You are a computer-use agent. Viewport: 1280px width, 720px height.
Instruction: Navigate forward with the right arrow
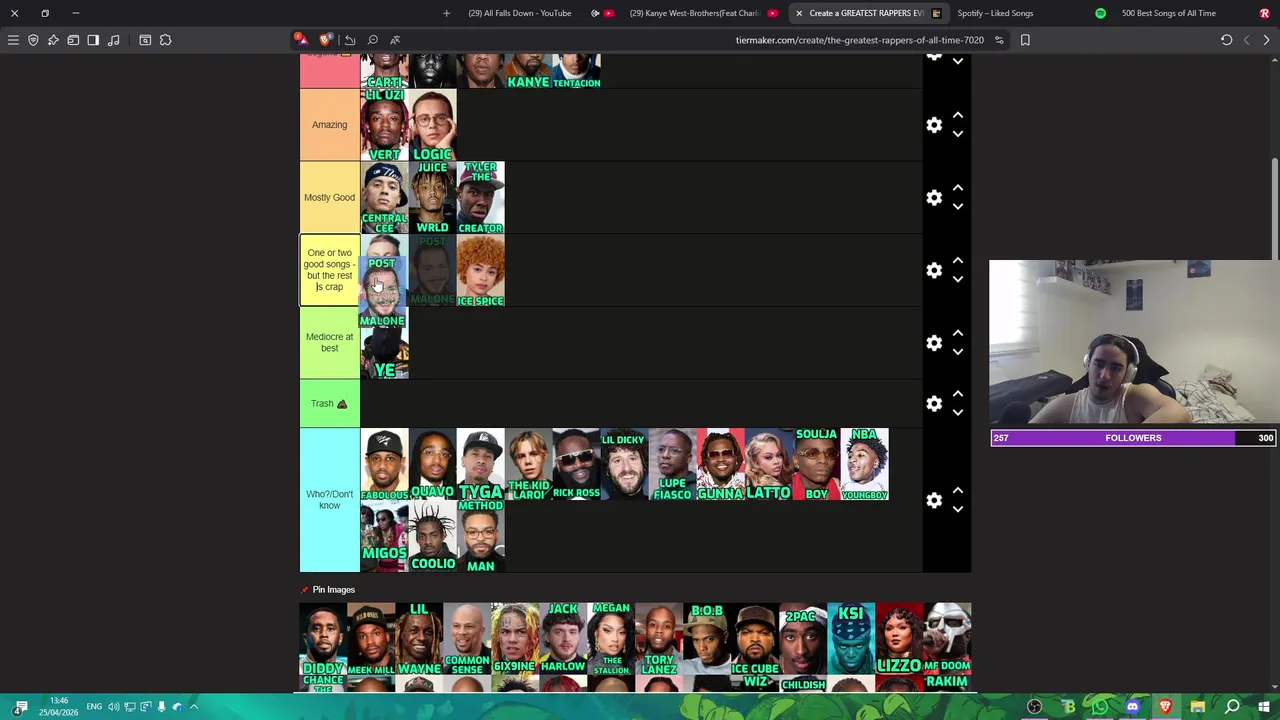(x=1266, y=40)
